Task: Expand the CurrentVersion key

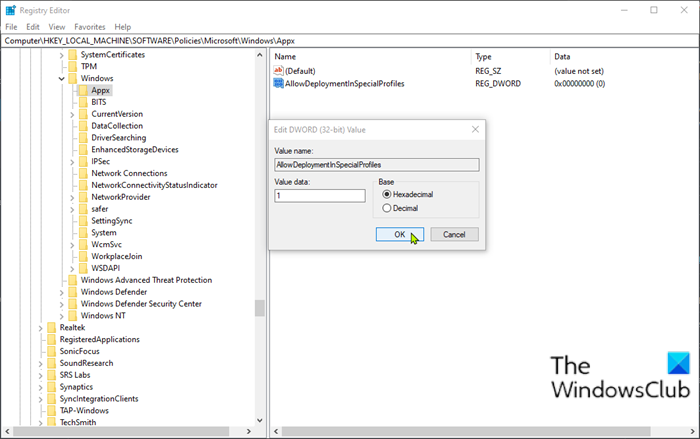Action: (72, 114)
